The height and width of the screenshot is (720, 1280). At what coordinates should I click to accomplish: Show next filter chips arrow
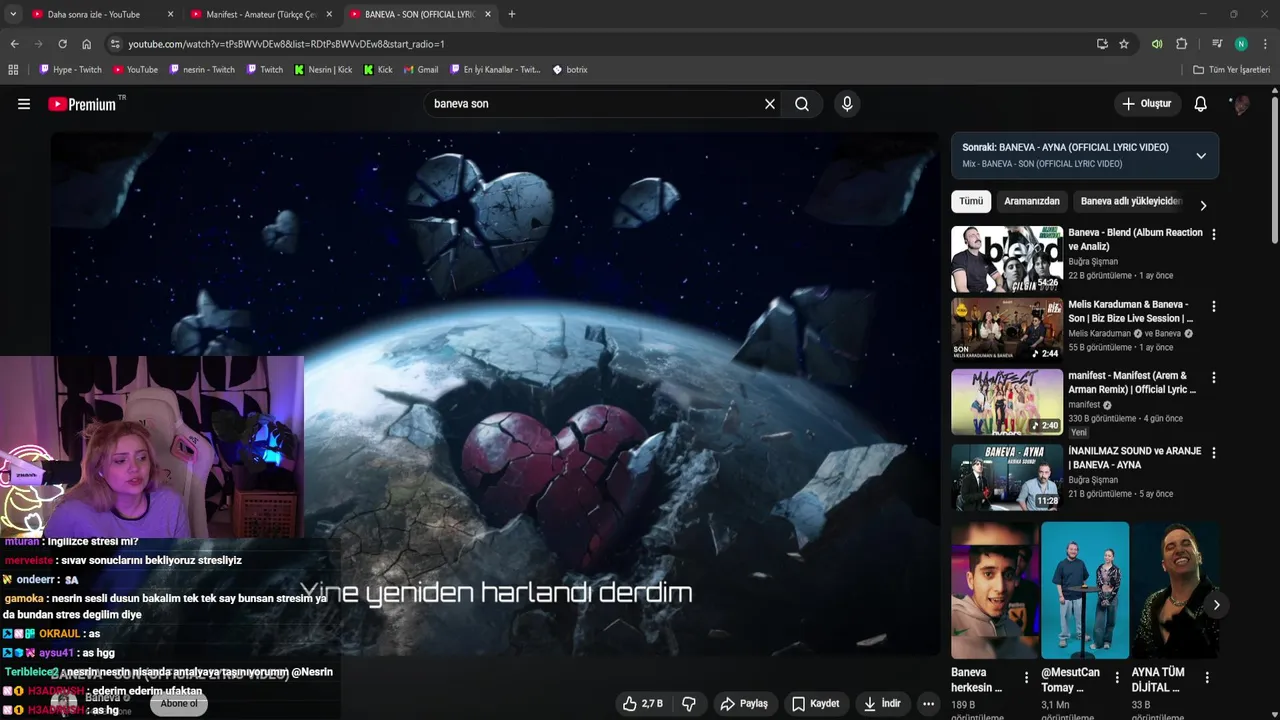[1203, 205]
